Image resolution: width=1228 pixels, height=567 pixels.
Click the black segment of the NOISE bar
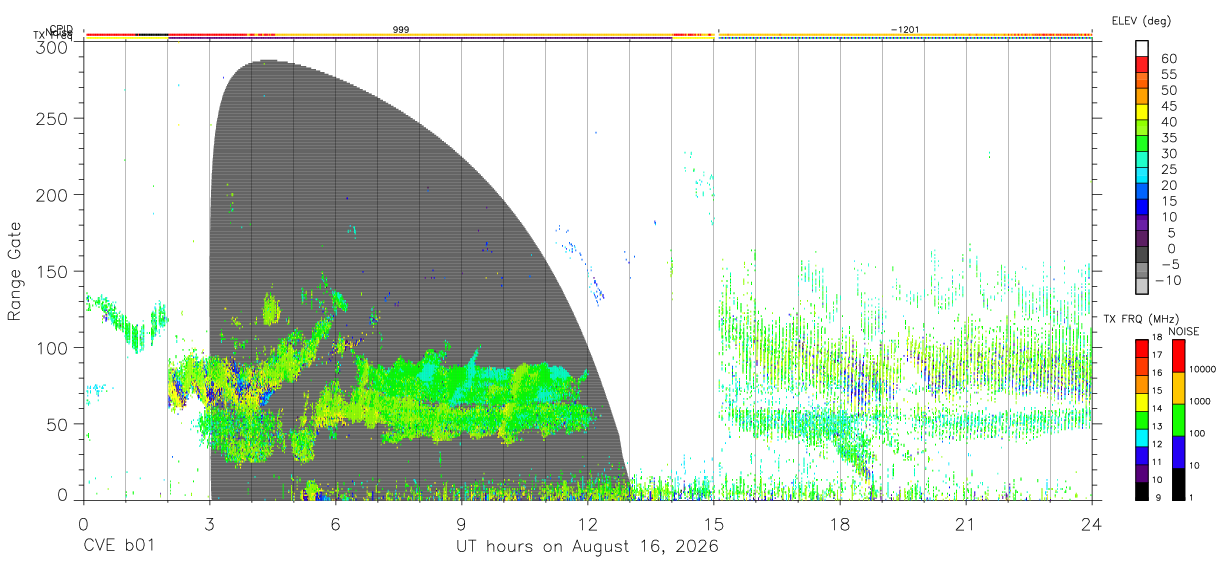[1177, 483]
